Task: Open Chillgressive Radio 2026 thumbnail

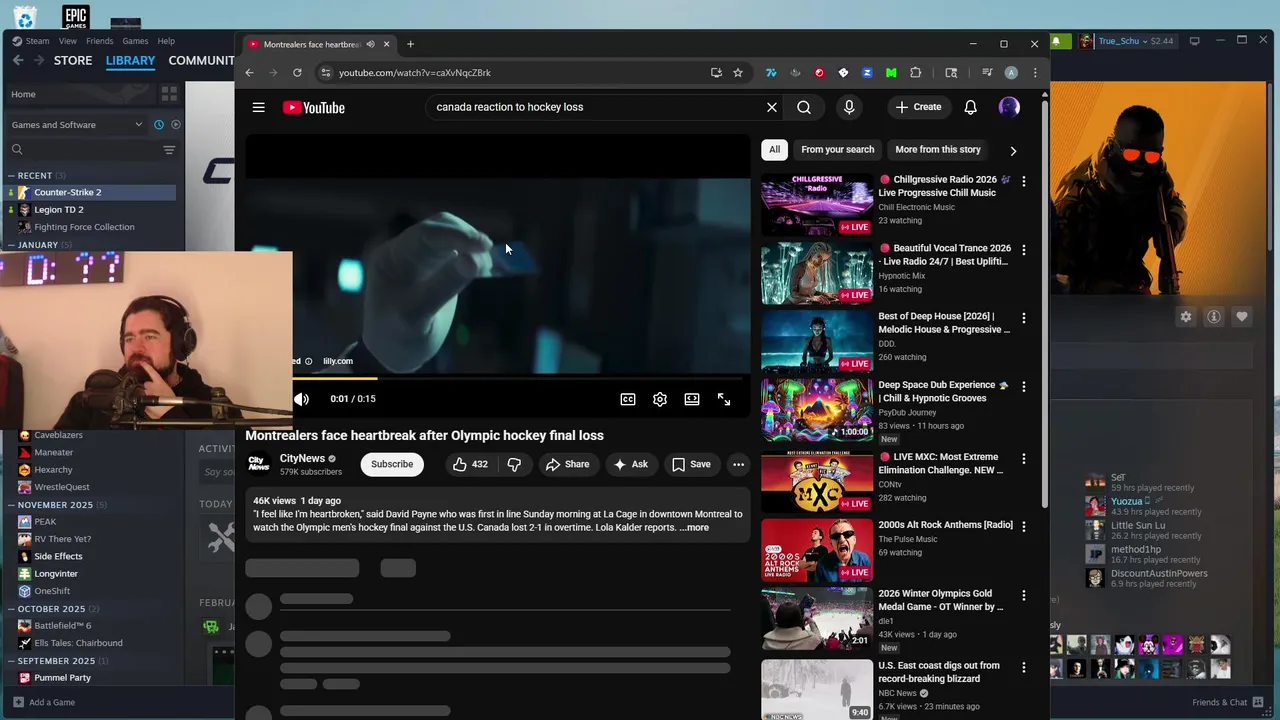Action: point(817,204)
